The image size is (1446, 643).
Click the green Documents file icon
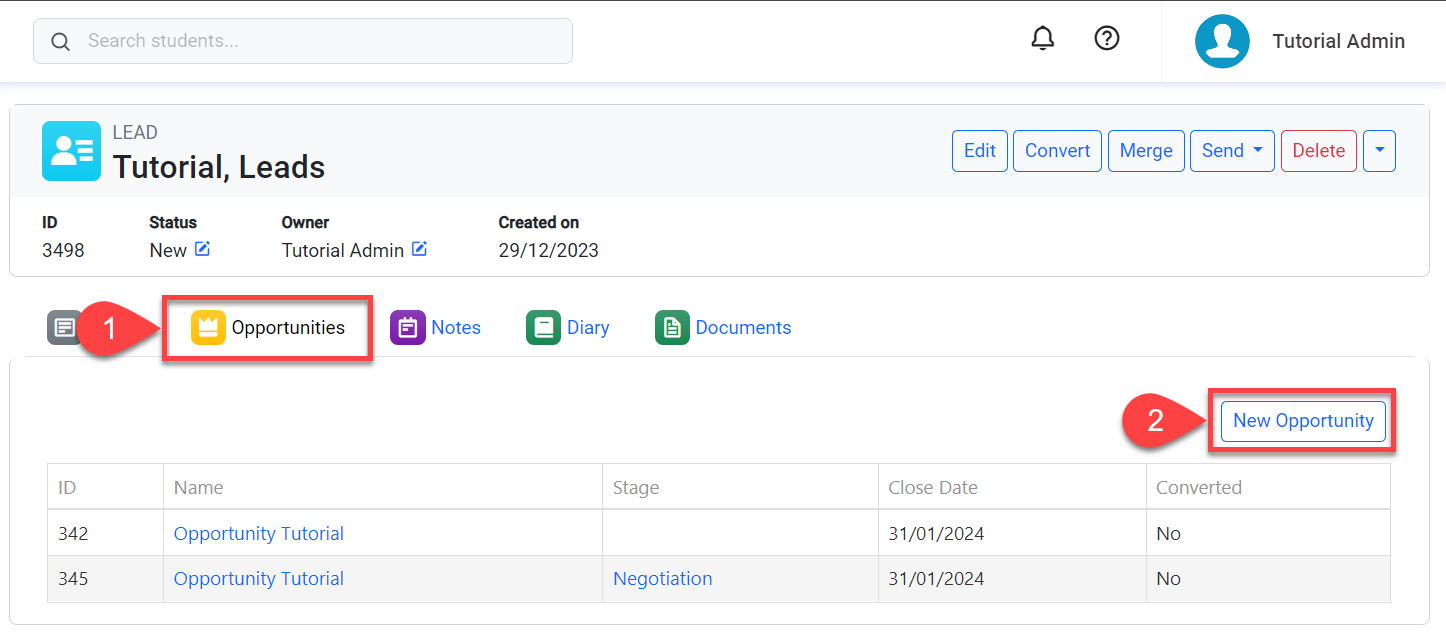[672, 328]
